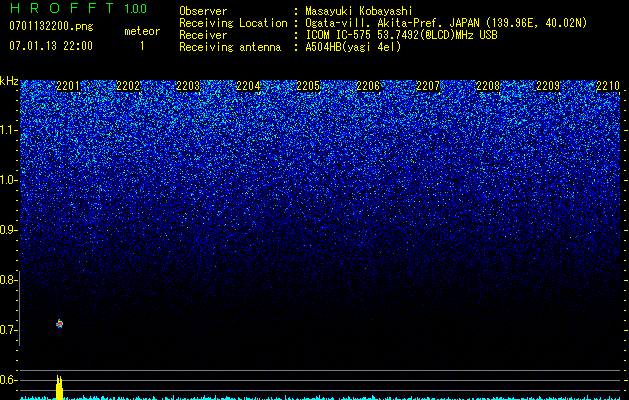Image resolution: width=629 pixels, height=400 pixels.
Task: Click the meteor label
Action: pos(142,31)
